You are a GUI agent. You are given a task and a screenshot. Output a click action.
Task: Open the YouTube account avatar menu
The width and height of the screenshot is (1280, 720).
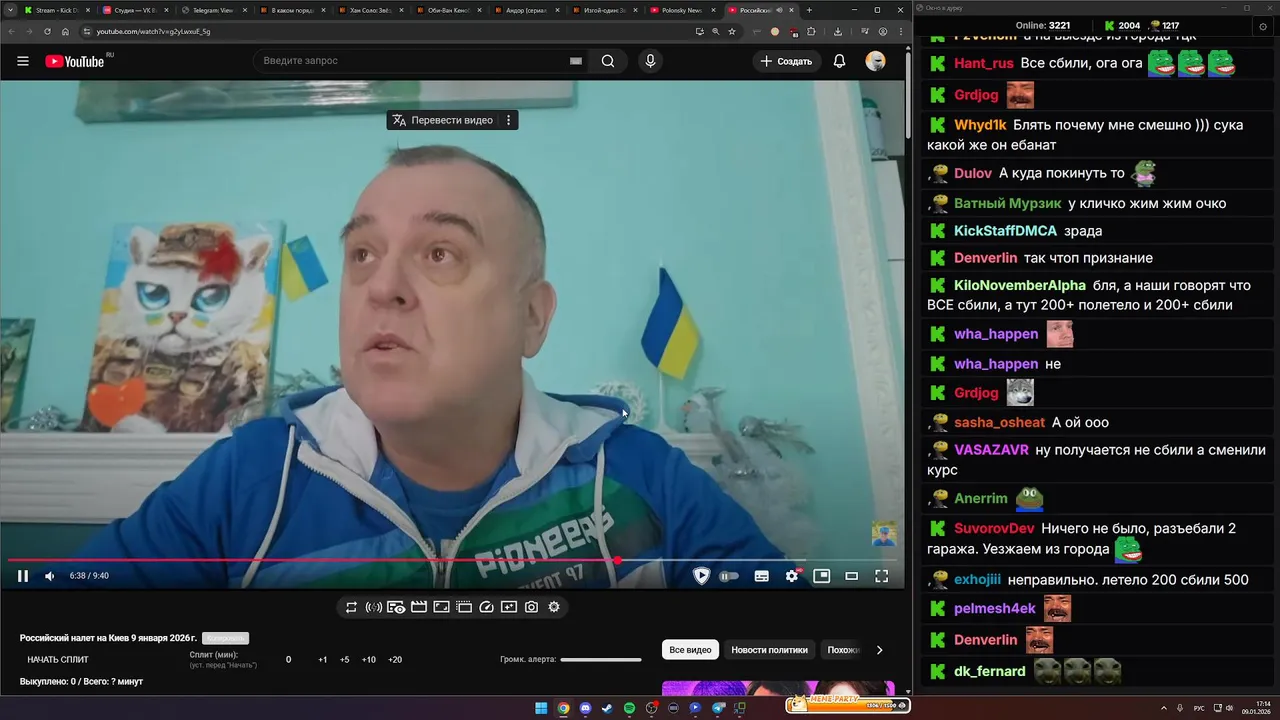[875, 61]
